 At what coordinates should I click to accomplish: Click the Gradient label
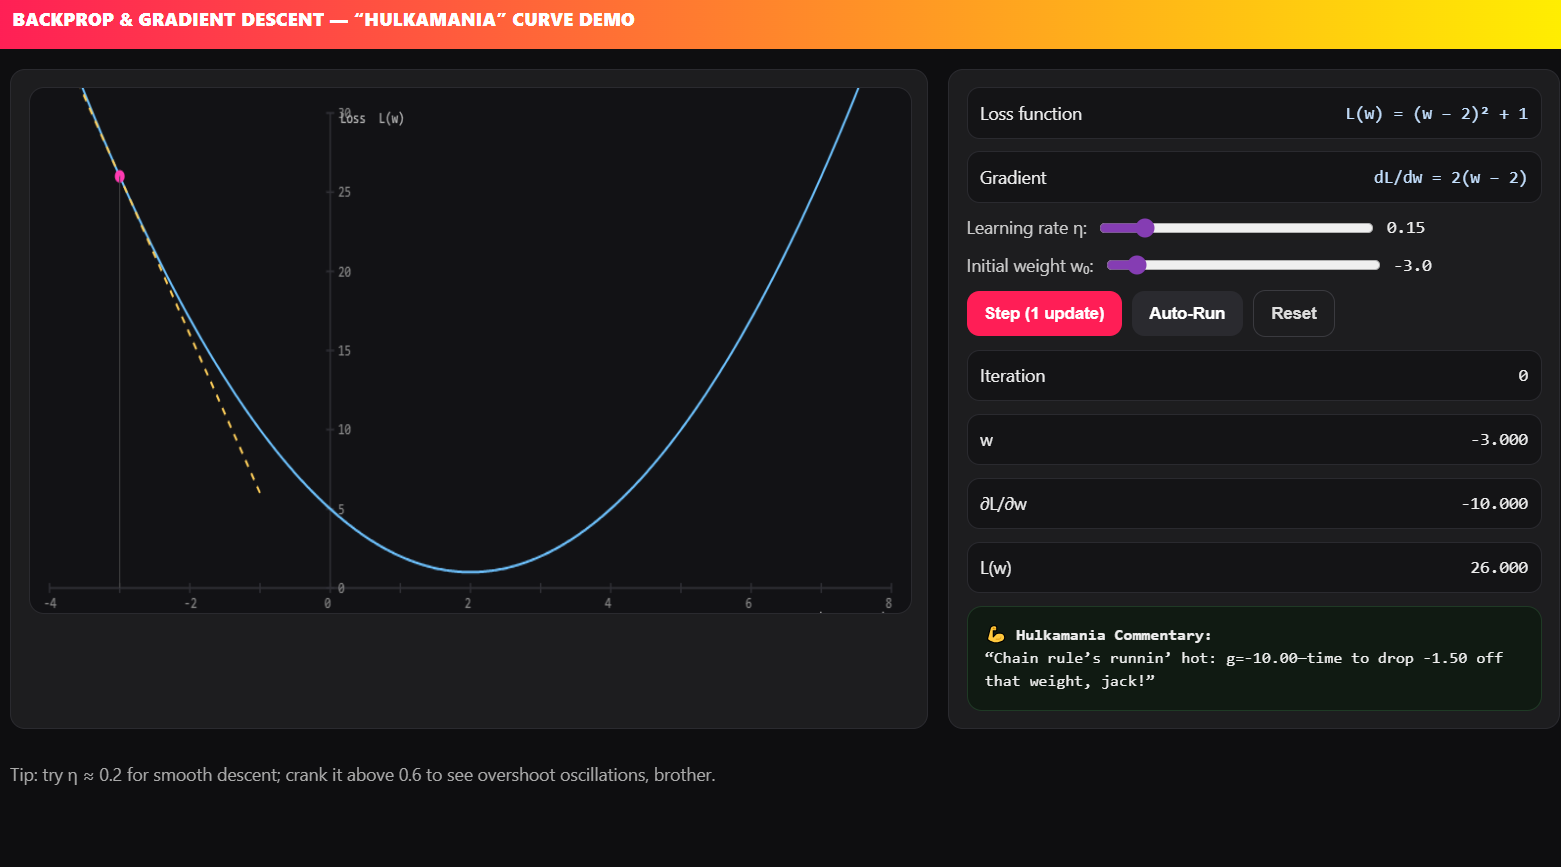(x=1013, y=178)
